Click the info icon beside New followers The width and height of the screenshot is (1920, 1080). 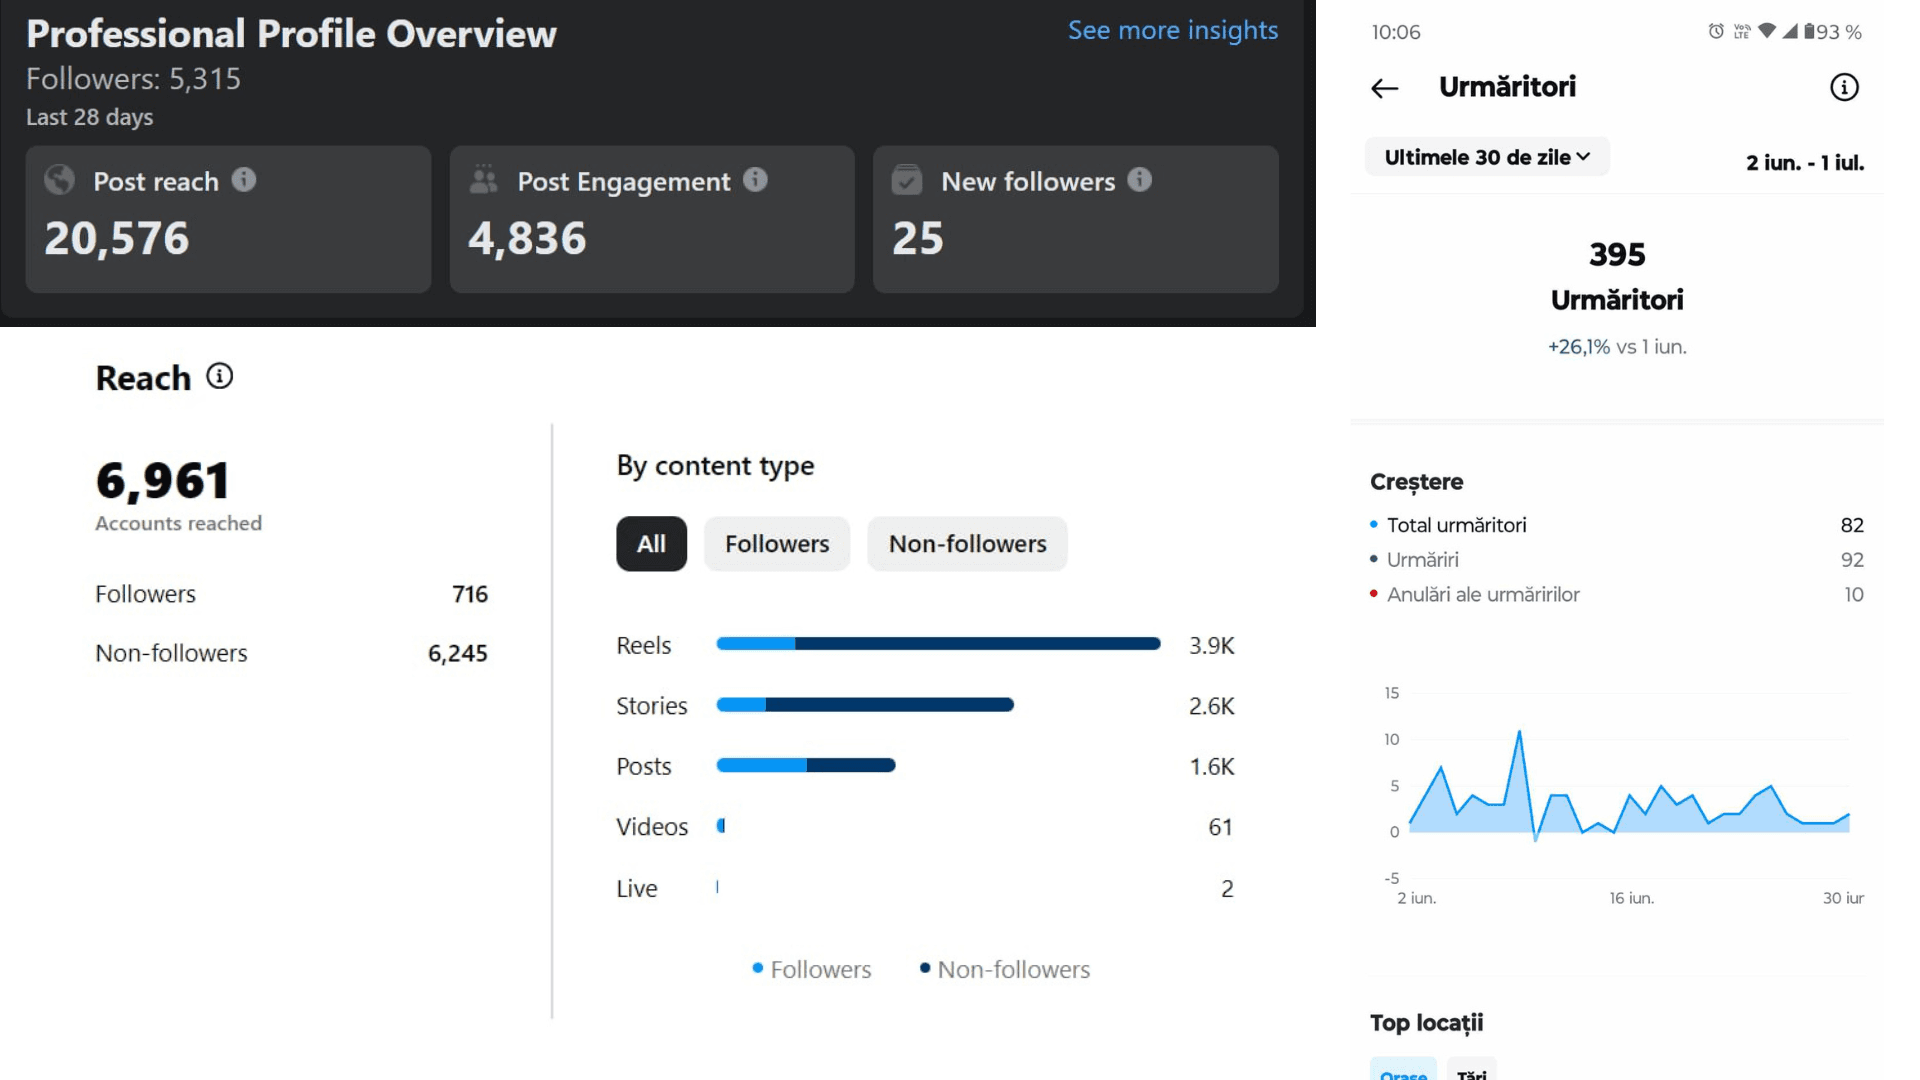pyautogui.click(x=1140, y=180)
